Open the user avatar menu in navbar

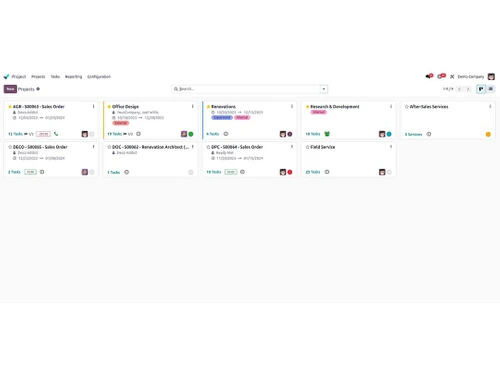point(491,77)
